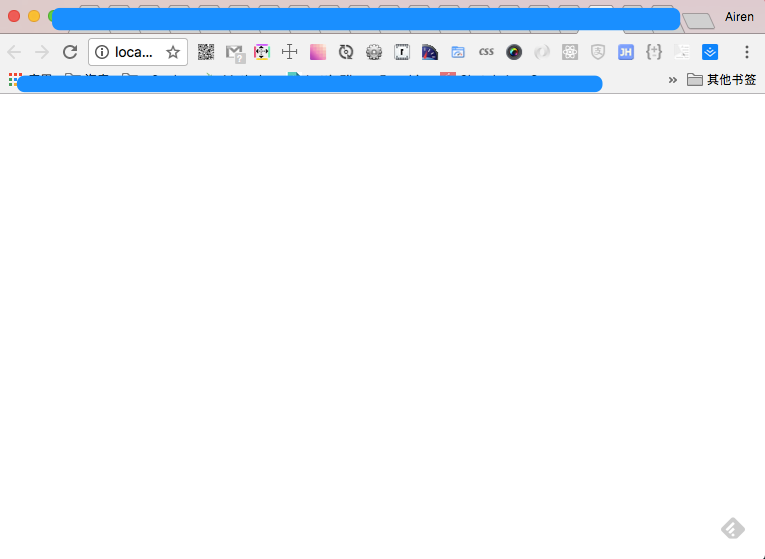This screenshot has height=559, width=765.
Task: Click the localhost address bar
Action: coord(134,52)
